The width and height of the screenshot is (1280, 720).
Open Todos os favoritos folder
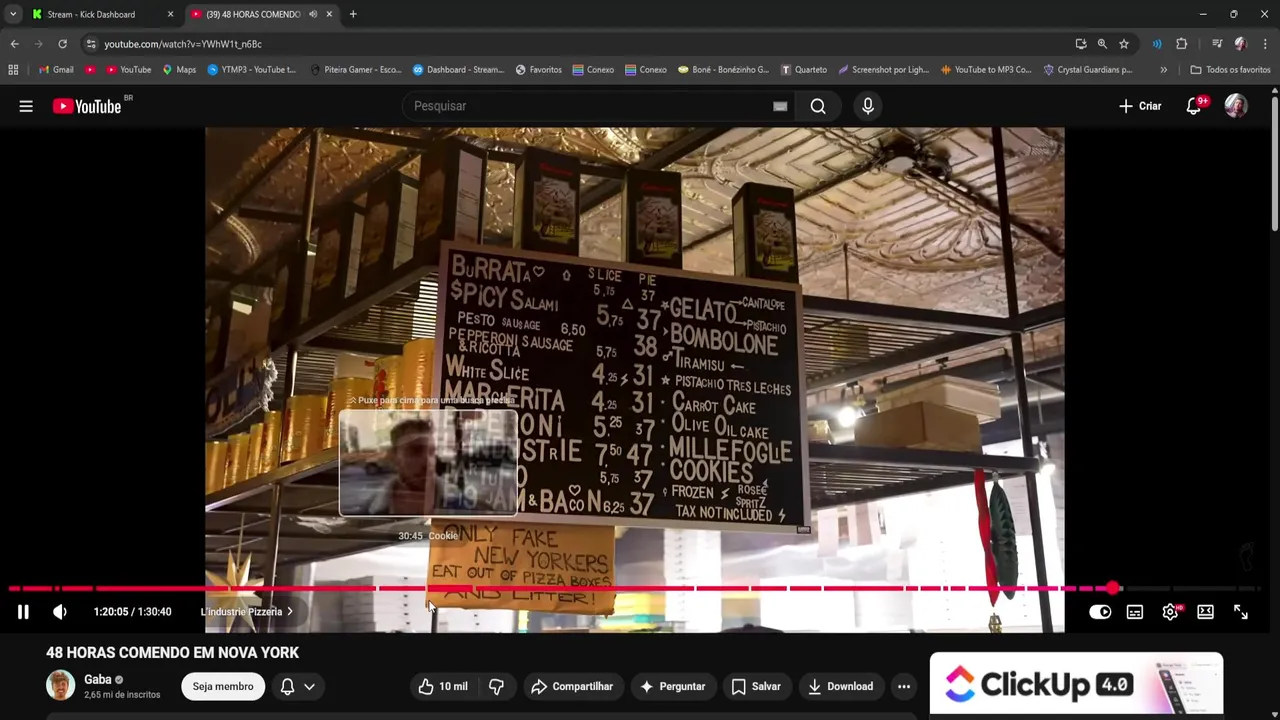pyautogui.click(x=1230, y=70)
